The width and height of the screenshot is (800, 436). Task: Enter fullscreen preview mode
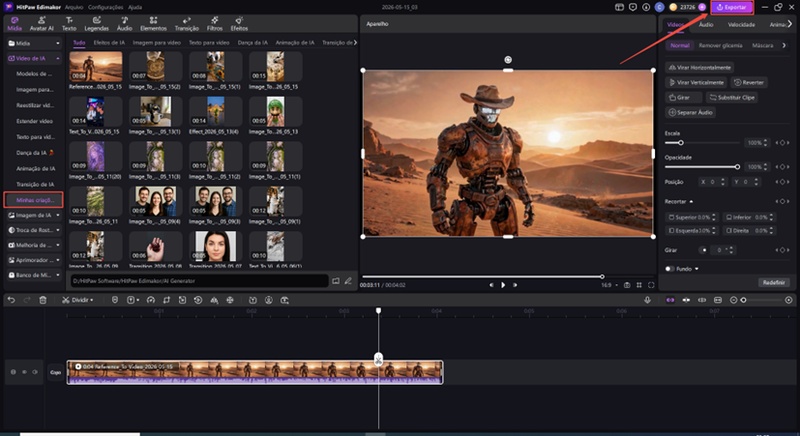point(651,285)
